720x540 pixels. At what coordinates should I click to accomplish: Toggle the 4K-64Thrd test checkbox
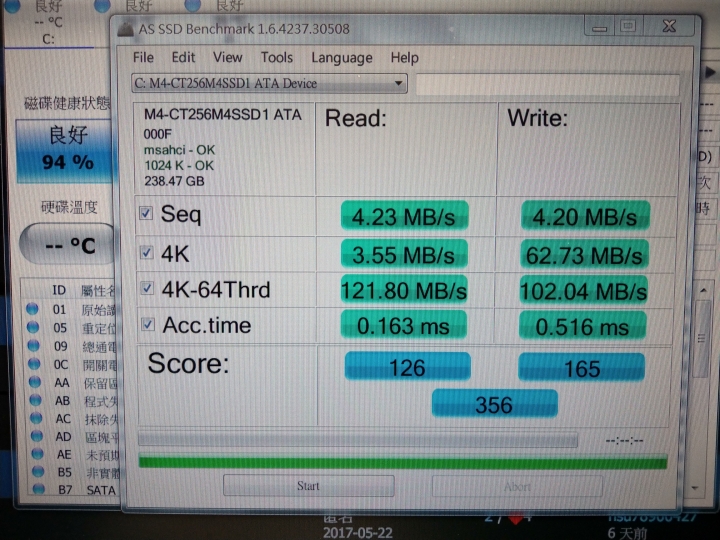147,288
